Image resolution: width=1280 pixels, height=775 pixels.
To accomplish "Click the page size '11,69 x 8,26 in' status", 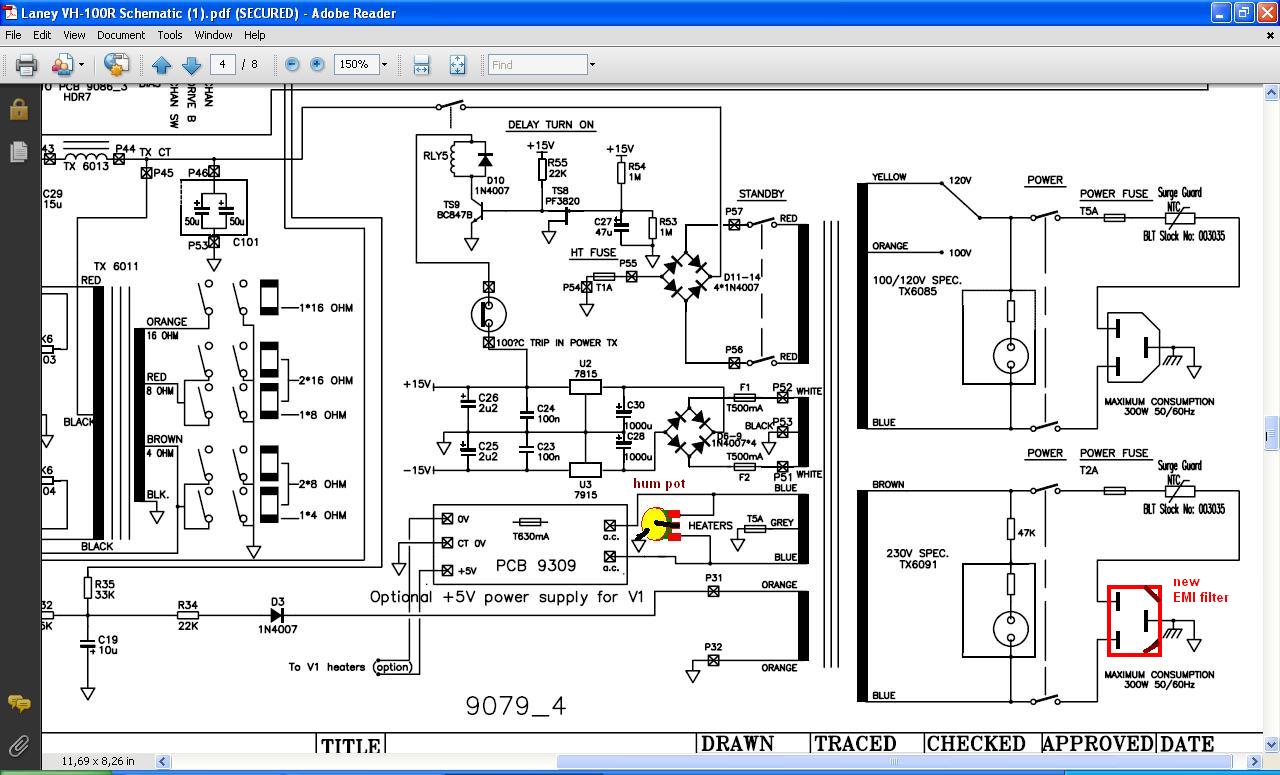I will [98, 762].
